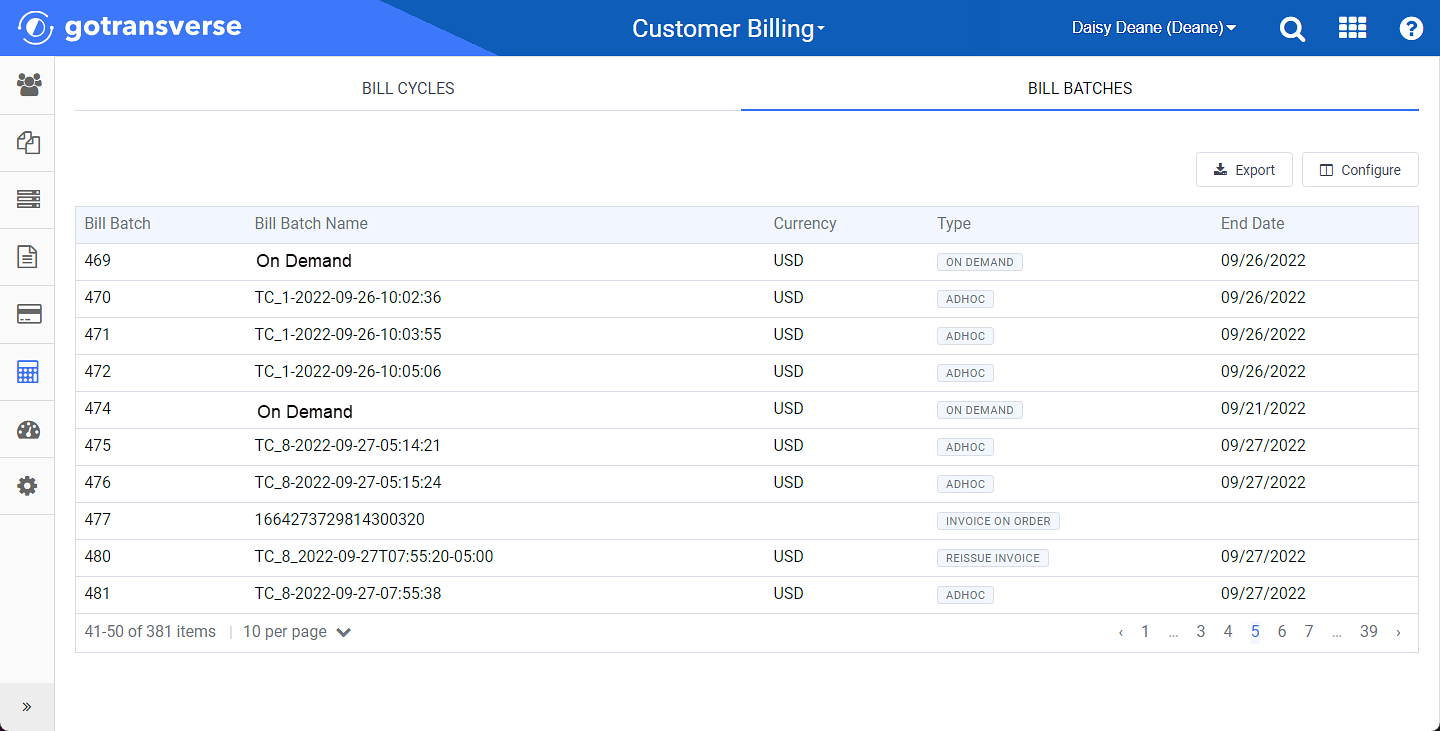
Task: Open the Billing calculator sidebar icon
Action: pos(28,372)
